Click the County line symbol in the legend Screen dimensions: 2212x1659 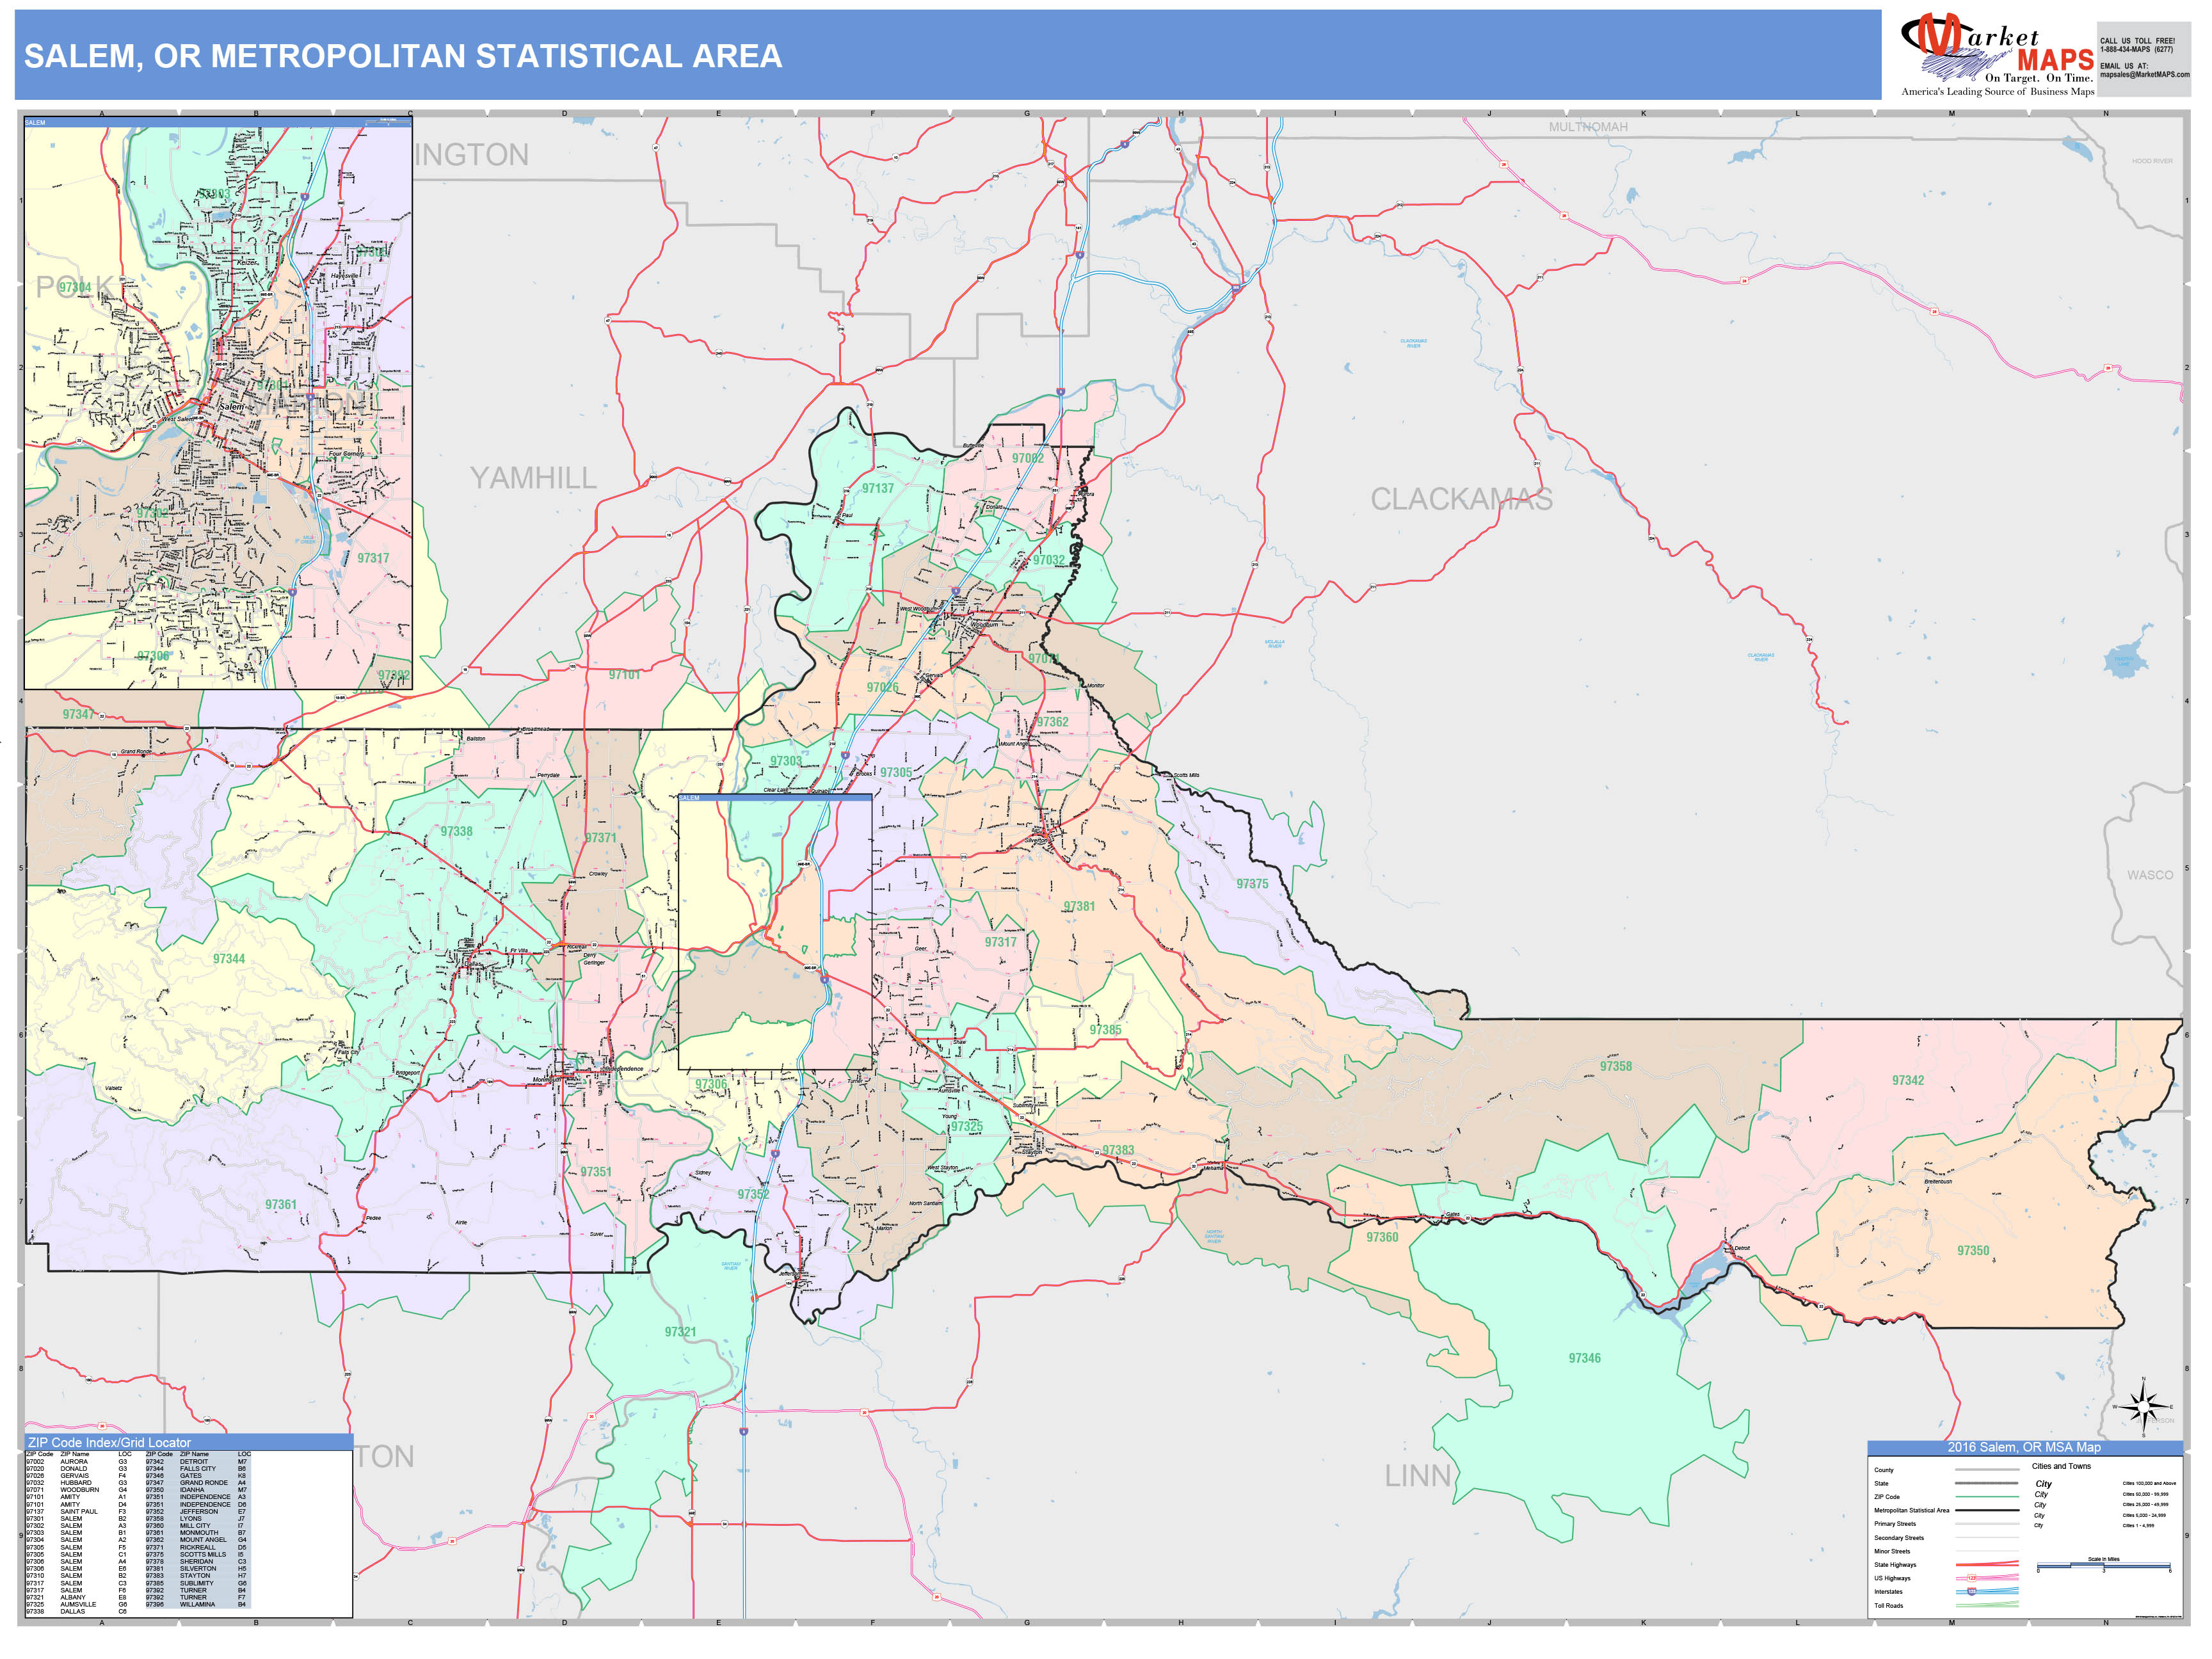point(1987,1469)
